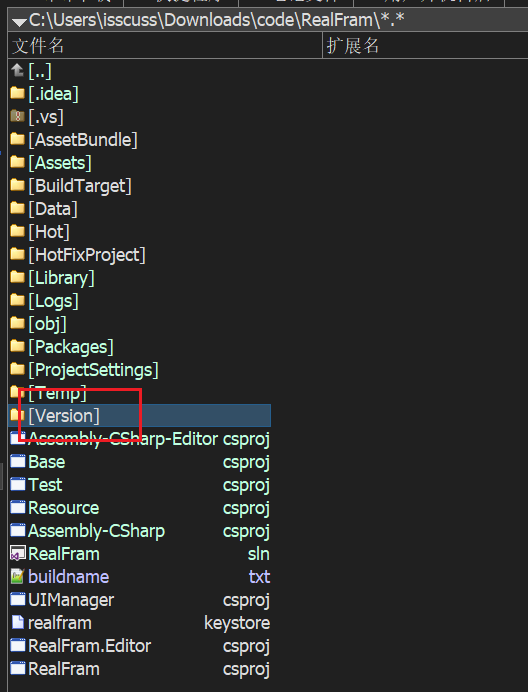Select the buildname txt file icon
The width and height of the screenshot is (528, 692).
click(17, 577)
